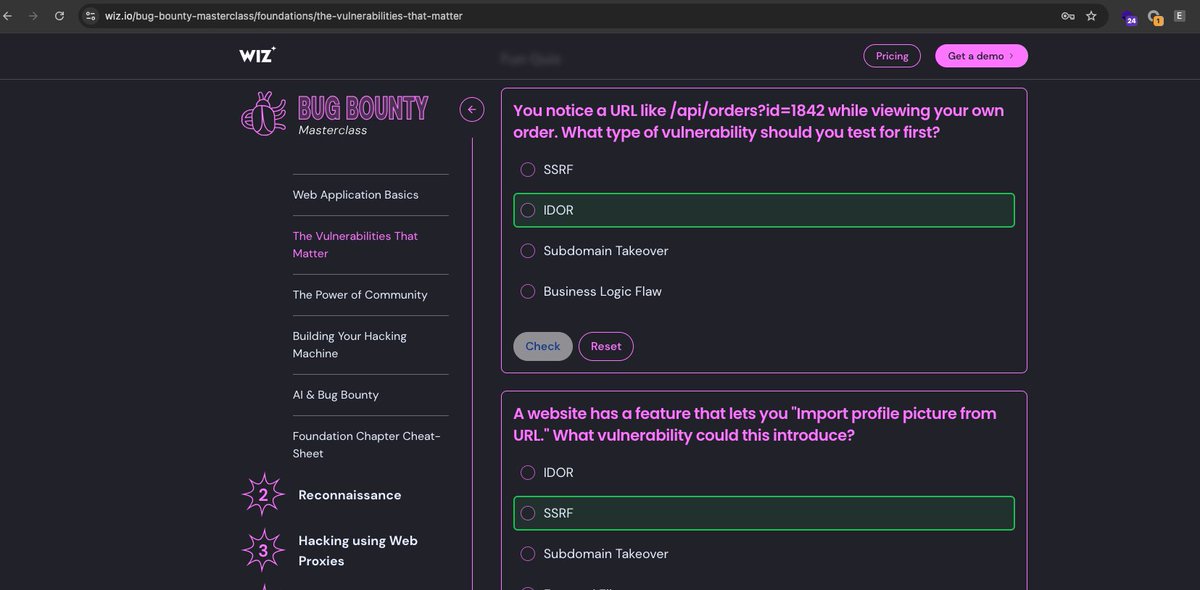The image size is (1200, 590).
Task: Click the Bug Bounty Masterclass beetle logo
Action: [263, 112]
